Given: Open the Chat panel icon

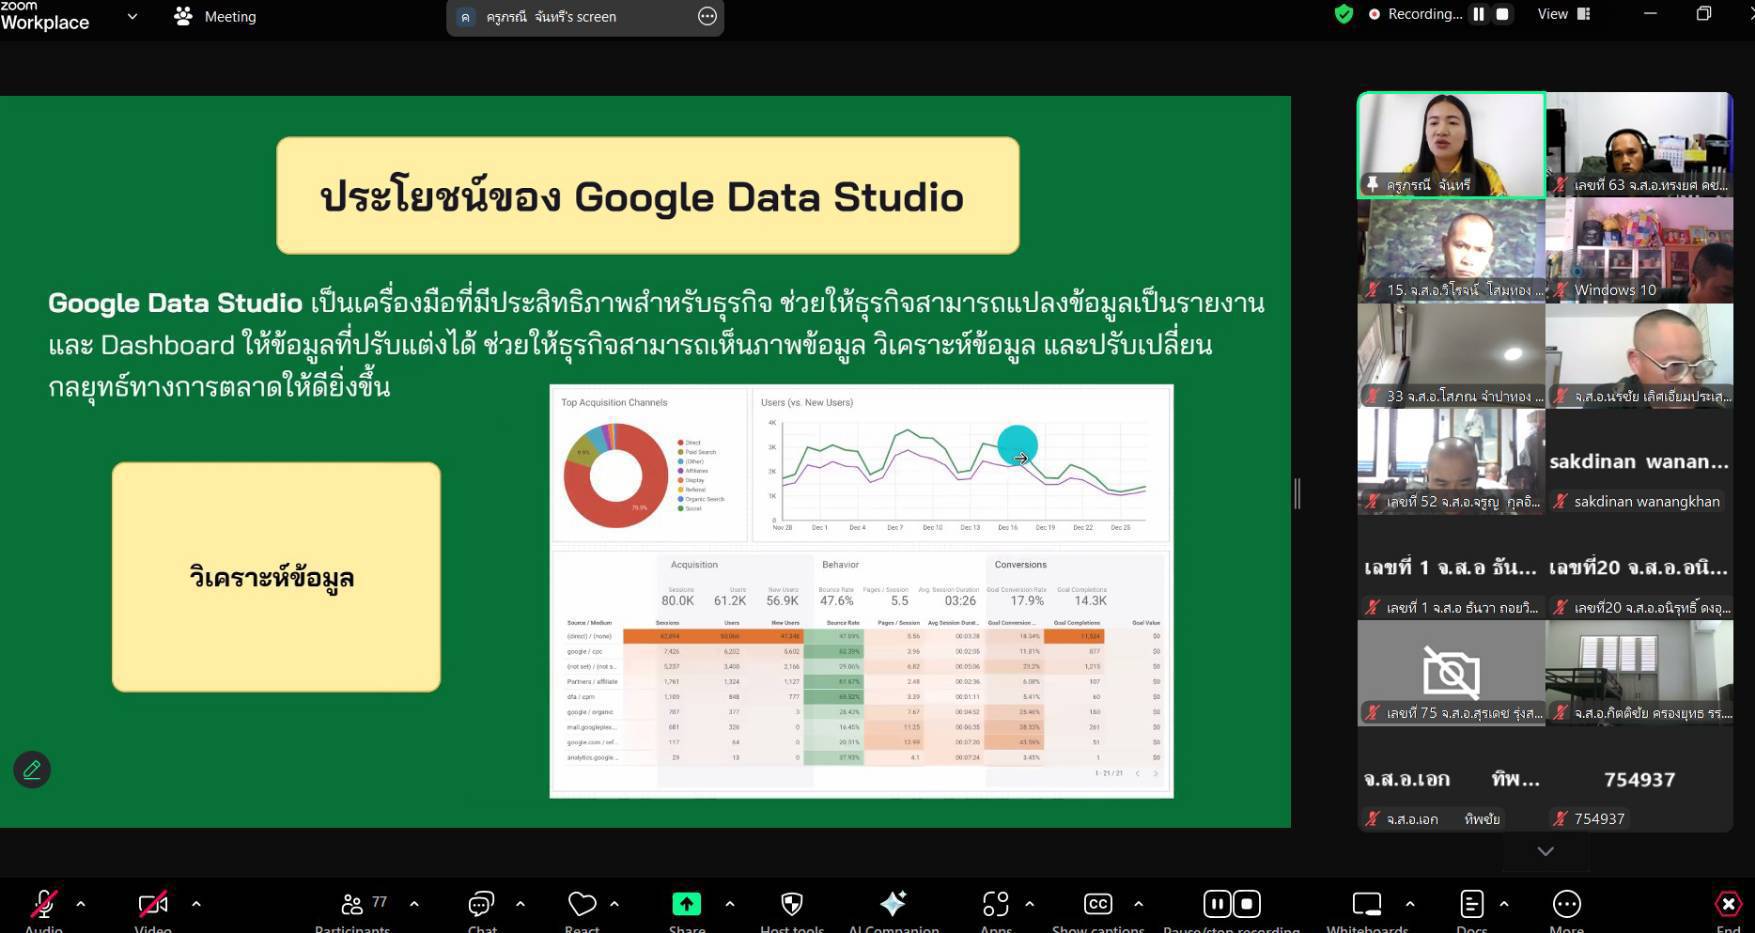Looking at the screenshot, I should [481, 904].
